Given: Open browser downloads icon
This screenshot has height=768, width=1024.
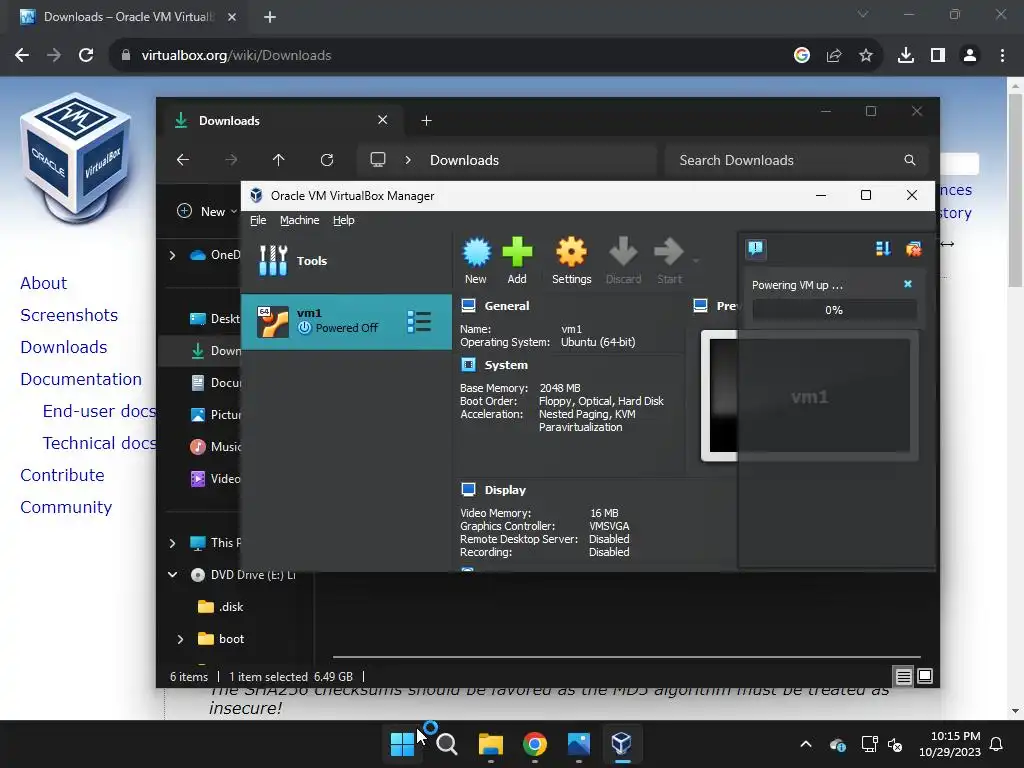Looking at the screenshot, I should pos(906,56).
